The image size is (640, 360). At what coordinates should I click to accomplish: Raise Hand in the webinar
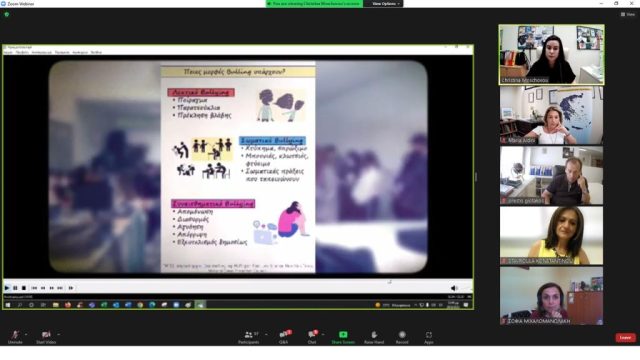coord(374,337)
